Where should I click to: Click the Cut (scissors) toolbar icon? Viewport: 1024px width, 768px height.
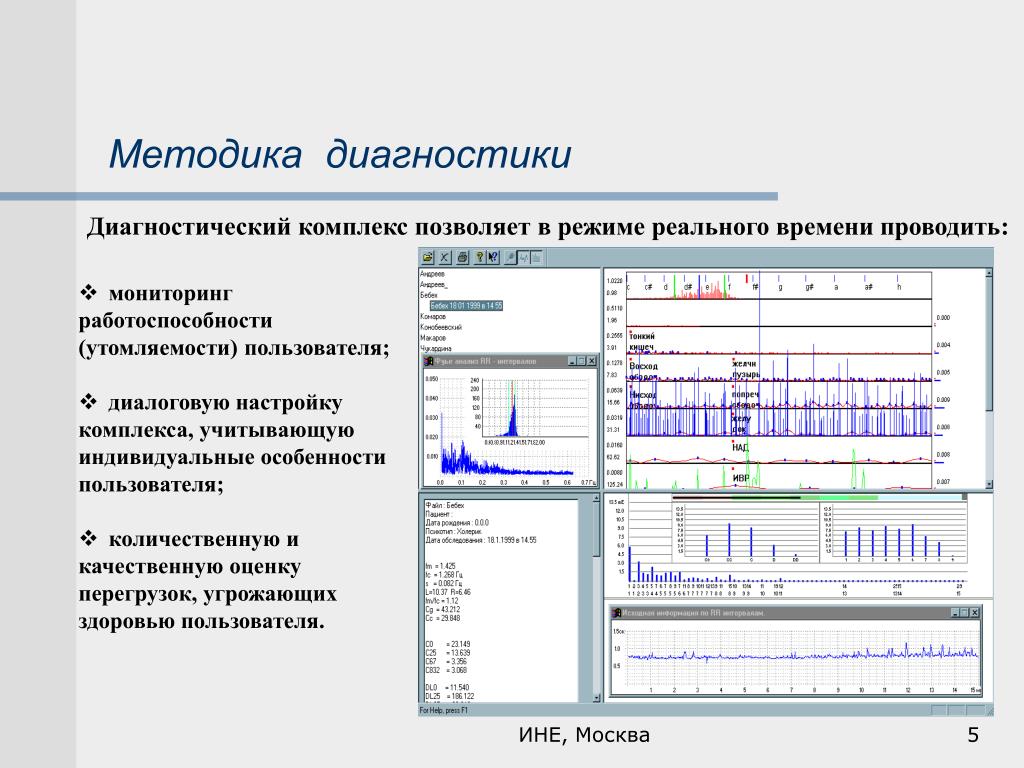443,257
